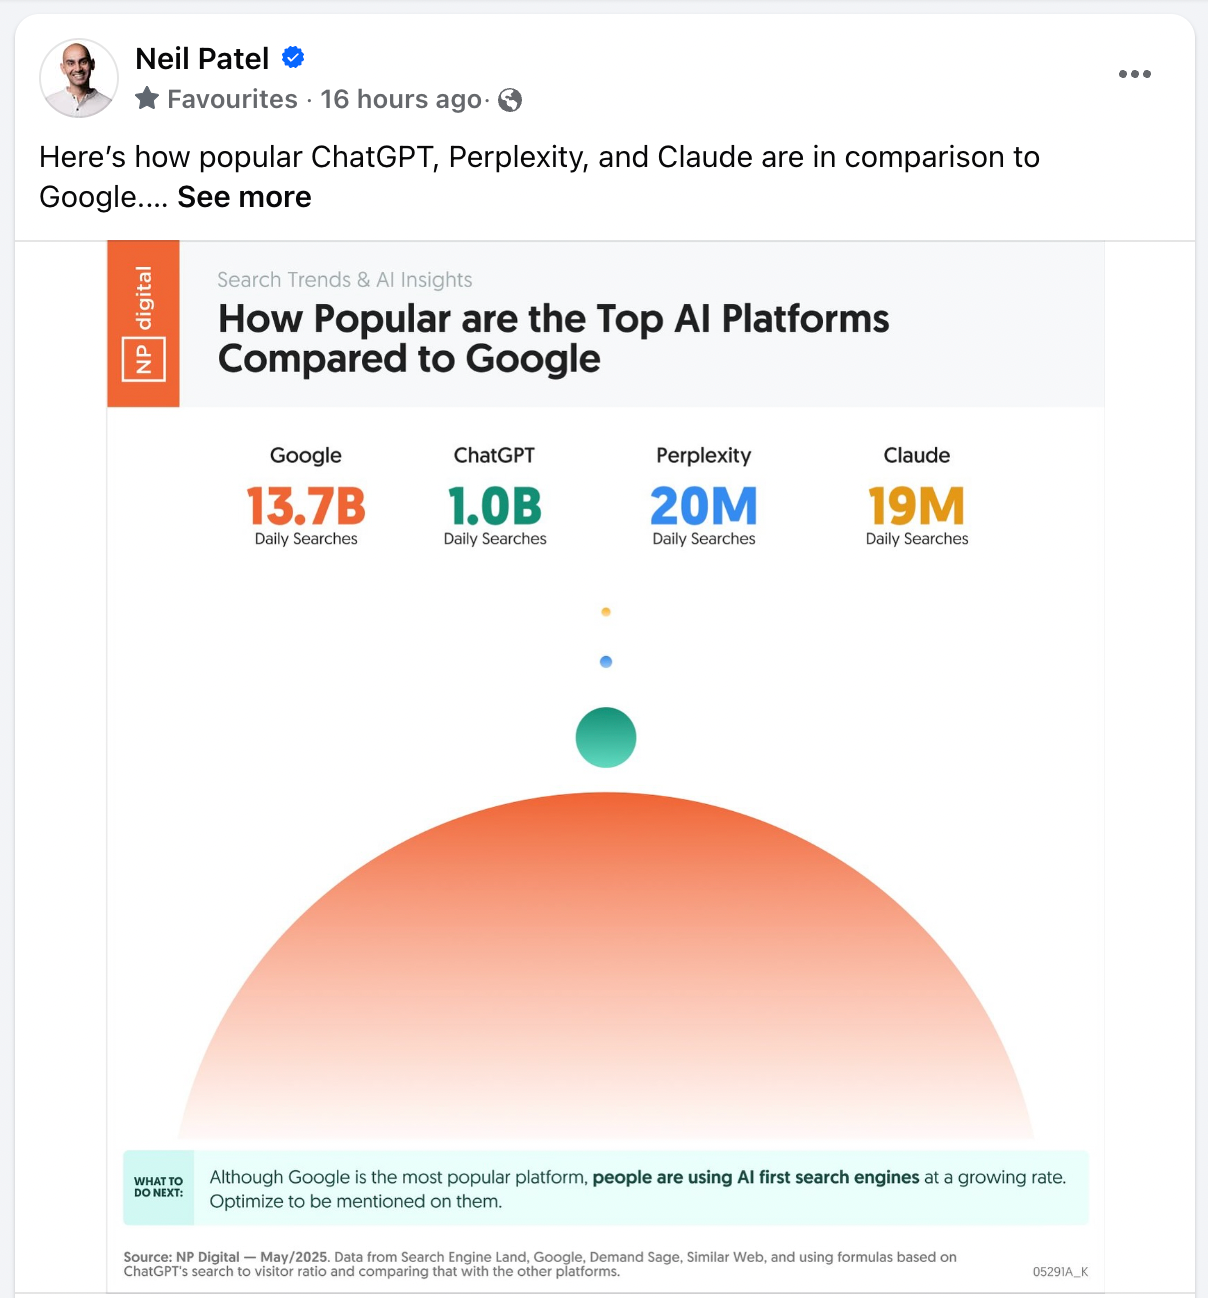
Task: Expand post text with See more
Action: (x=244, y=197)
